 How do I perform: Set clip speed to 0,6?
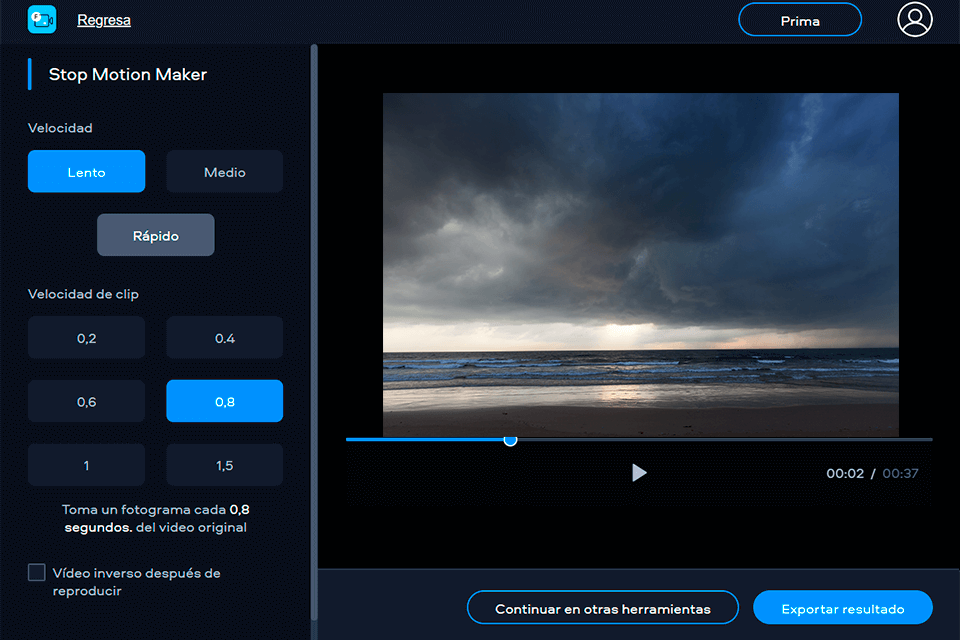[x=86, y=401]
